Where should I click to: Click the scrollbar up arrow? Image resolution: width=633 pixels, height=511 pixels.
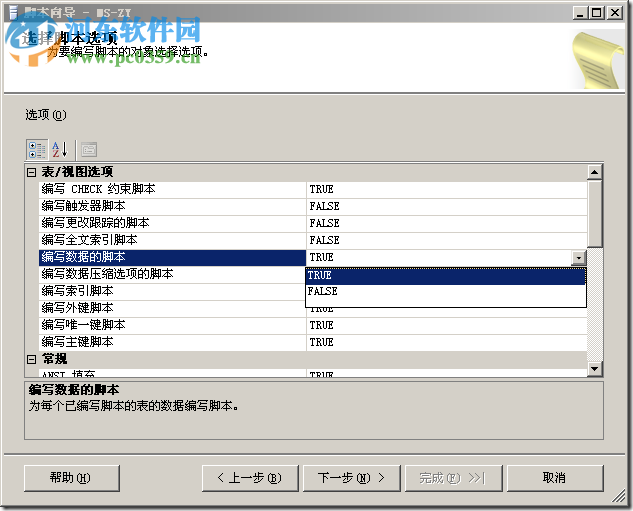595,172
